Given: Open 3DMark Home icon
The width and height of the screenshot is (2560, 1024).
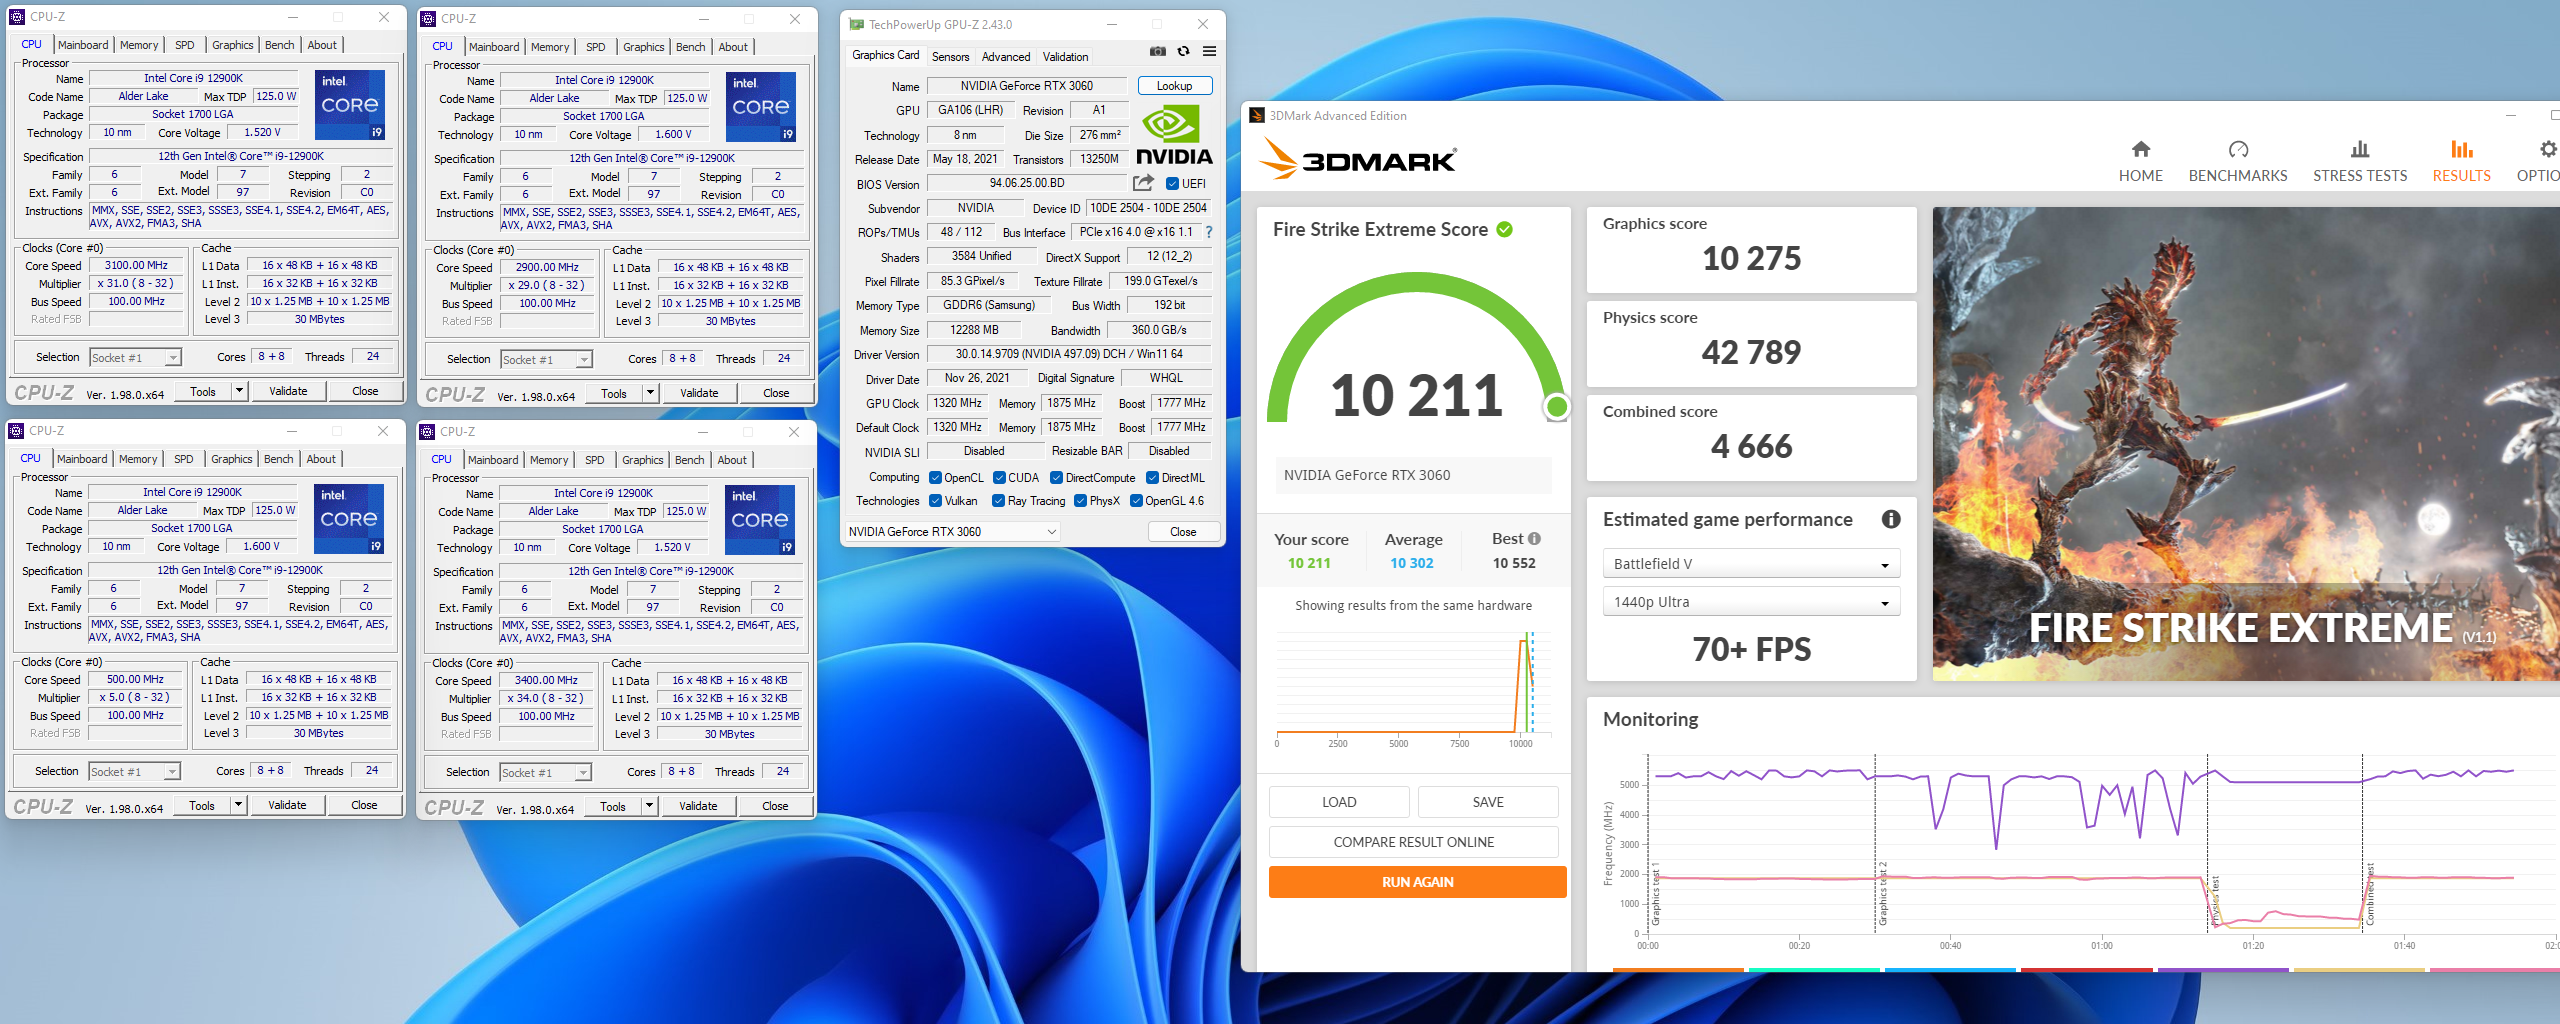Looking at the screenshot, I should click(2140, 150).
